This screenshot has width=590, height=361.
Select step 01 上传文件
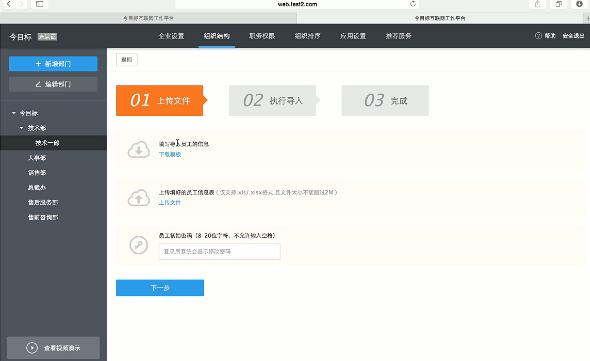click(x=161, y=101)
